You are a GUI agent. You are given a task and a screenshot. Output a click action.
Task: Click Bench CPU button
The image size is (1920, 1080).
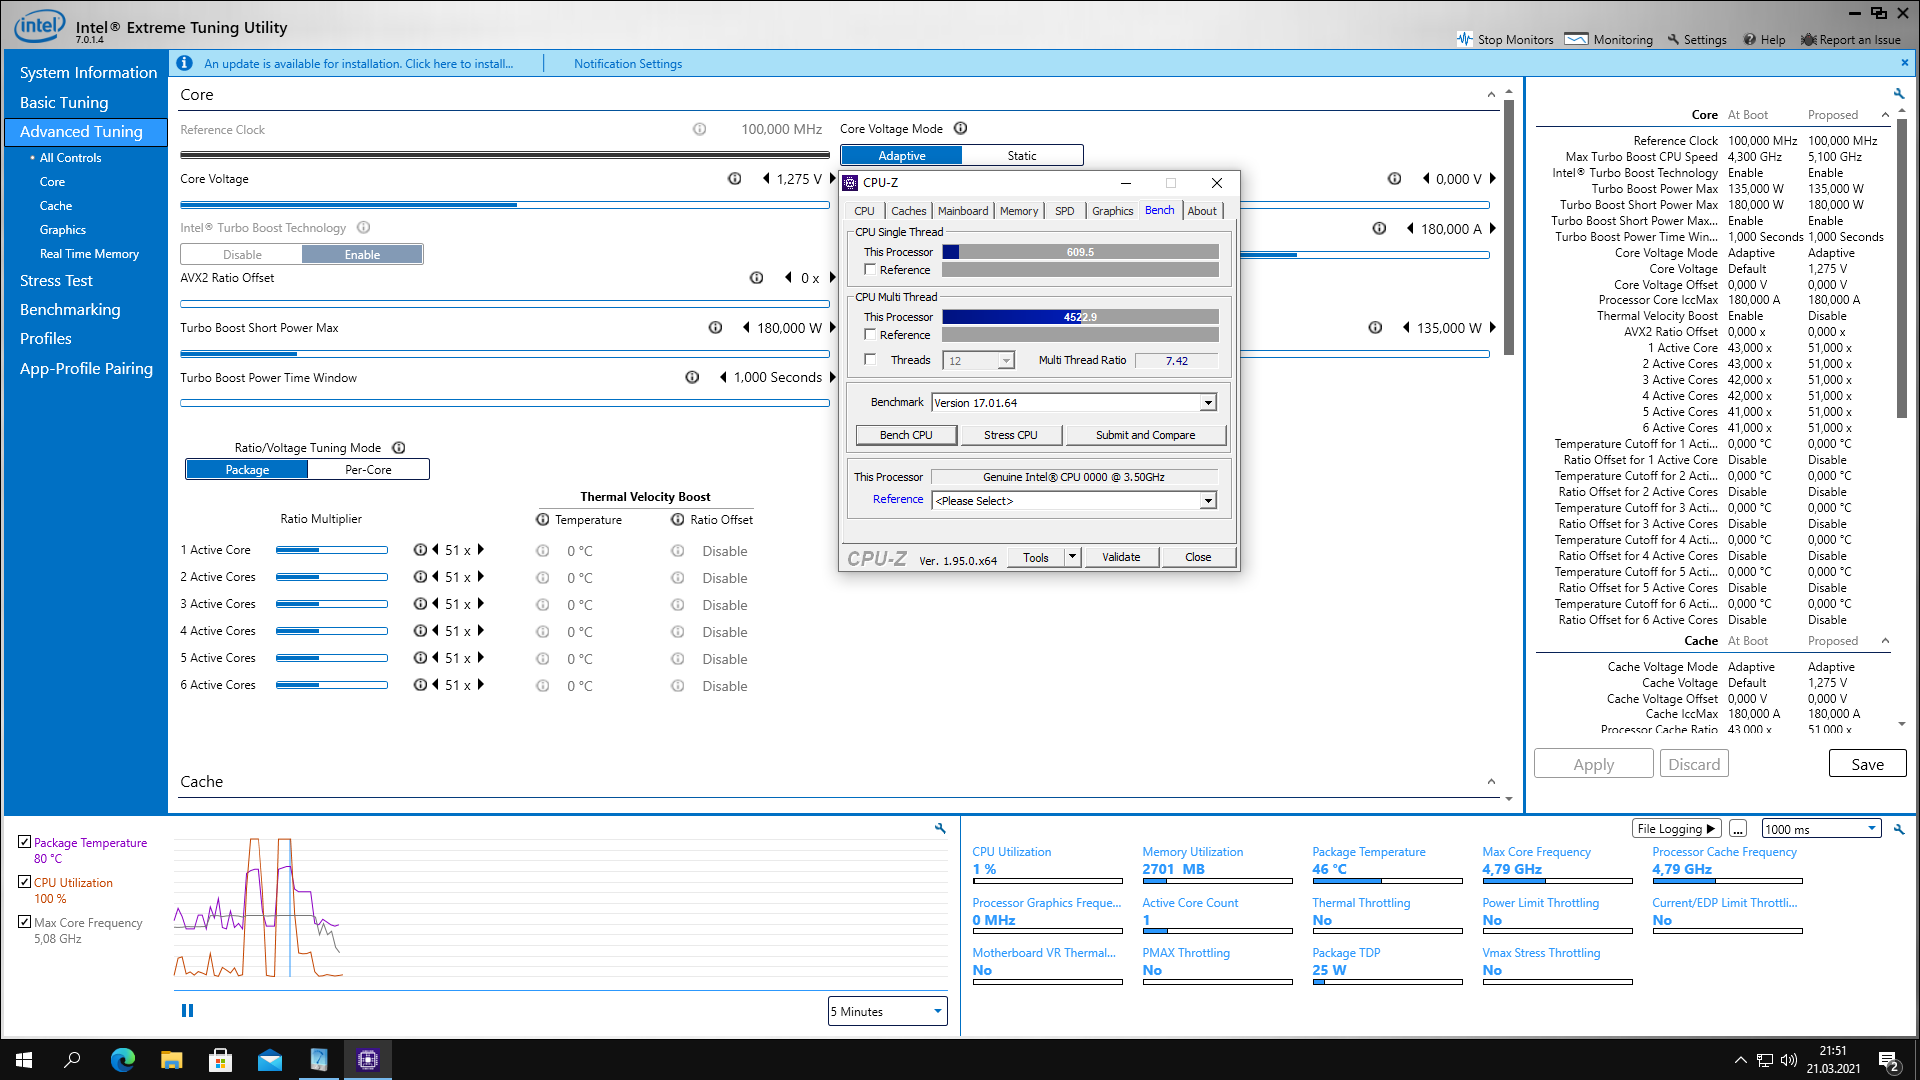pos(906,435)
